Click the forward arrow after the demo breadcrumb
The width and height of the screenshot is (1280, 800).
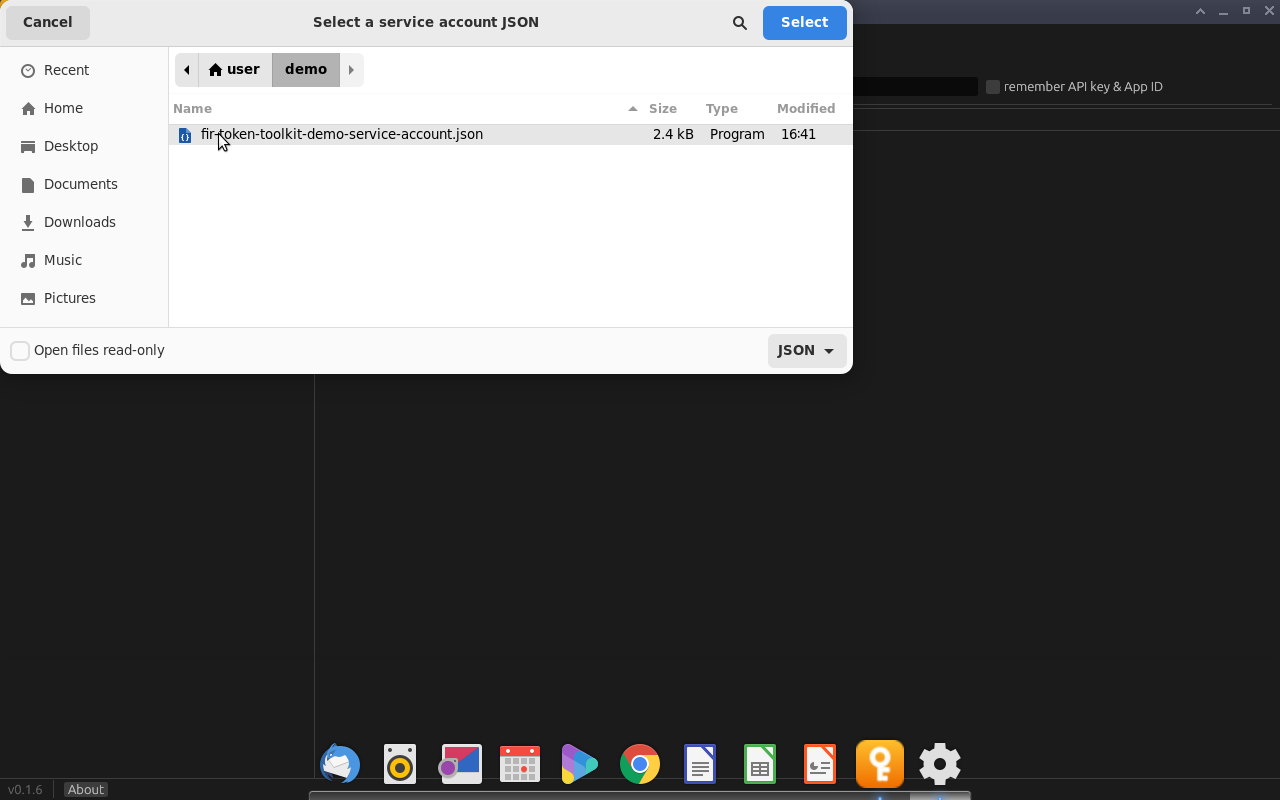pyautogui.click(x=351, y=70)
